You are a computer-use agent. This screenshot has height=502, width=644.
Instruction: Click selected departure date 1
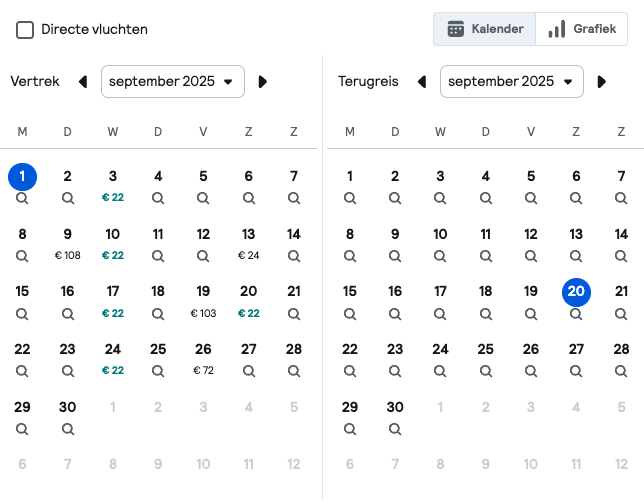click(23, 177)
